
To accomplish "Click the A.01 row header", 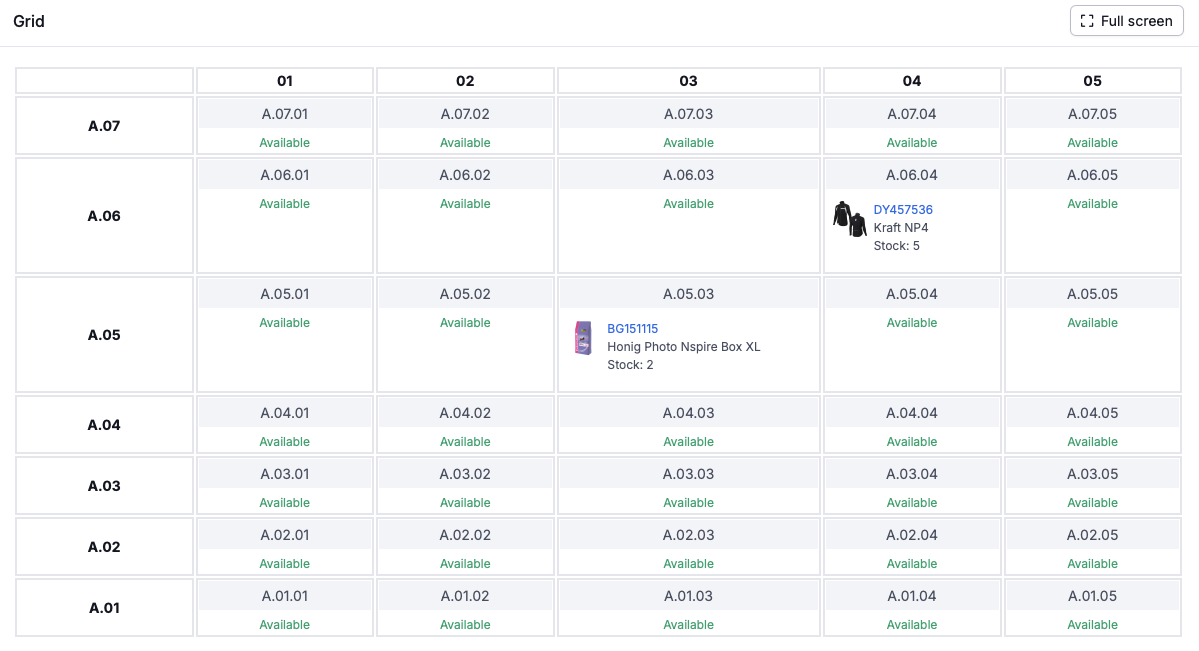I will coord(104,608).
